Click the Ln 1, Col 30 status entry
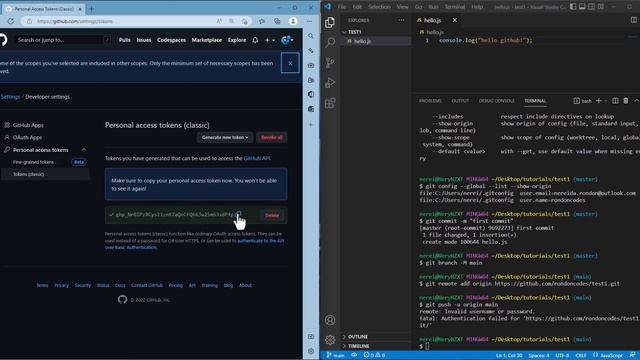Viewport: 640px width, 360px height. (x=509, y=355)
